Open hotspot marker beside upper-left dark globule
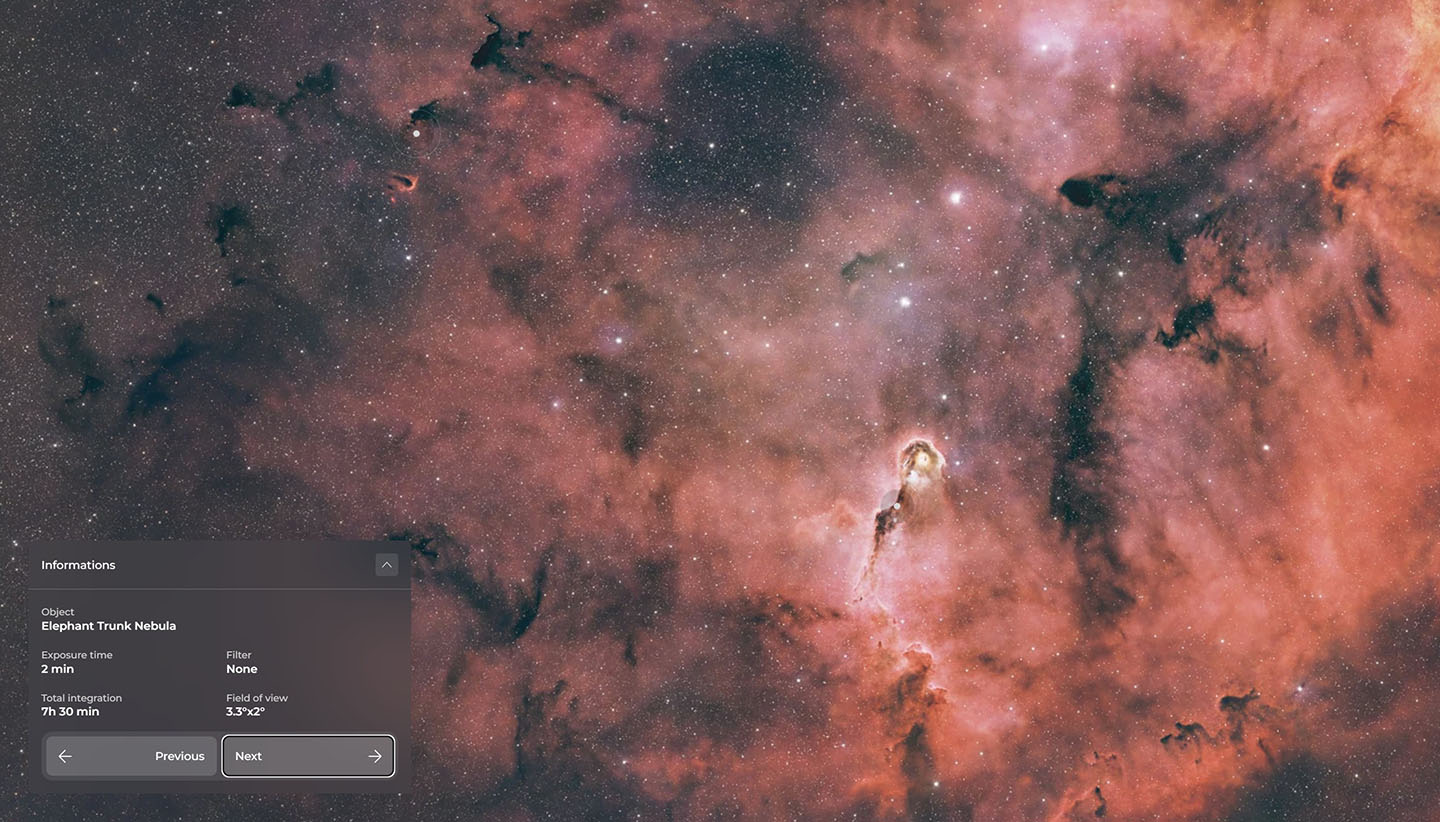 point(416,133)
